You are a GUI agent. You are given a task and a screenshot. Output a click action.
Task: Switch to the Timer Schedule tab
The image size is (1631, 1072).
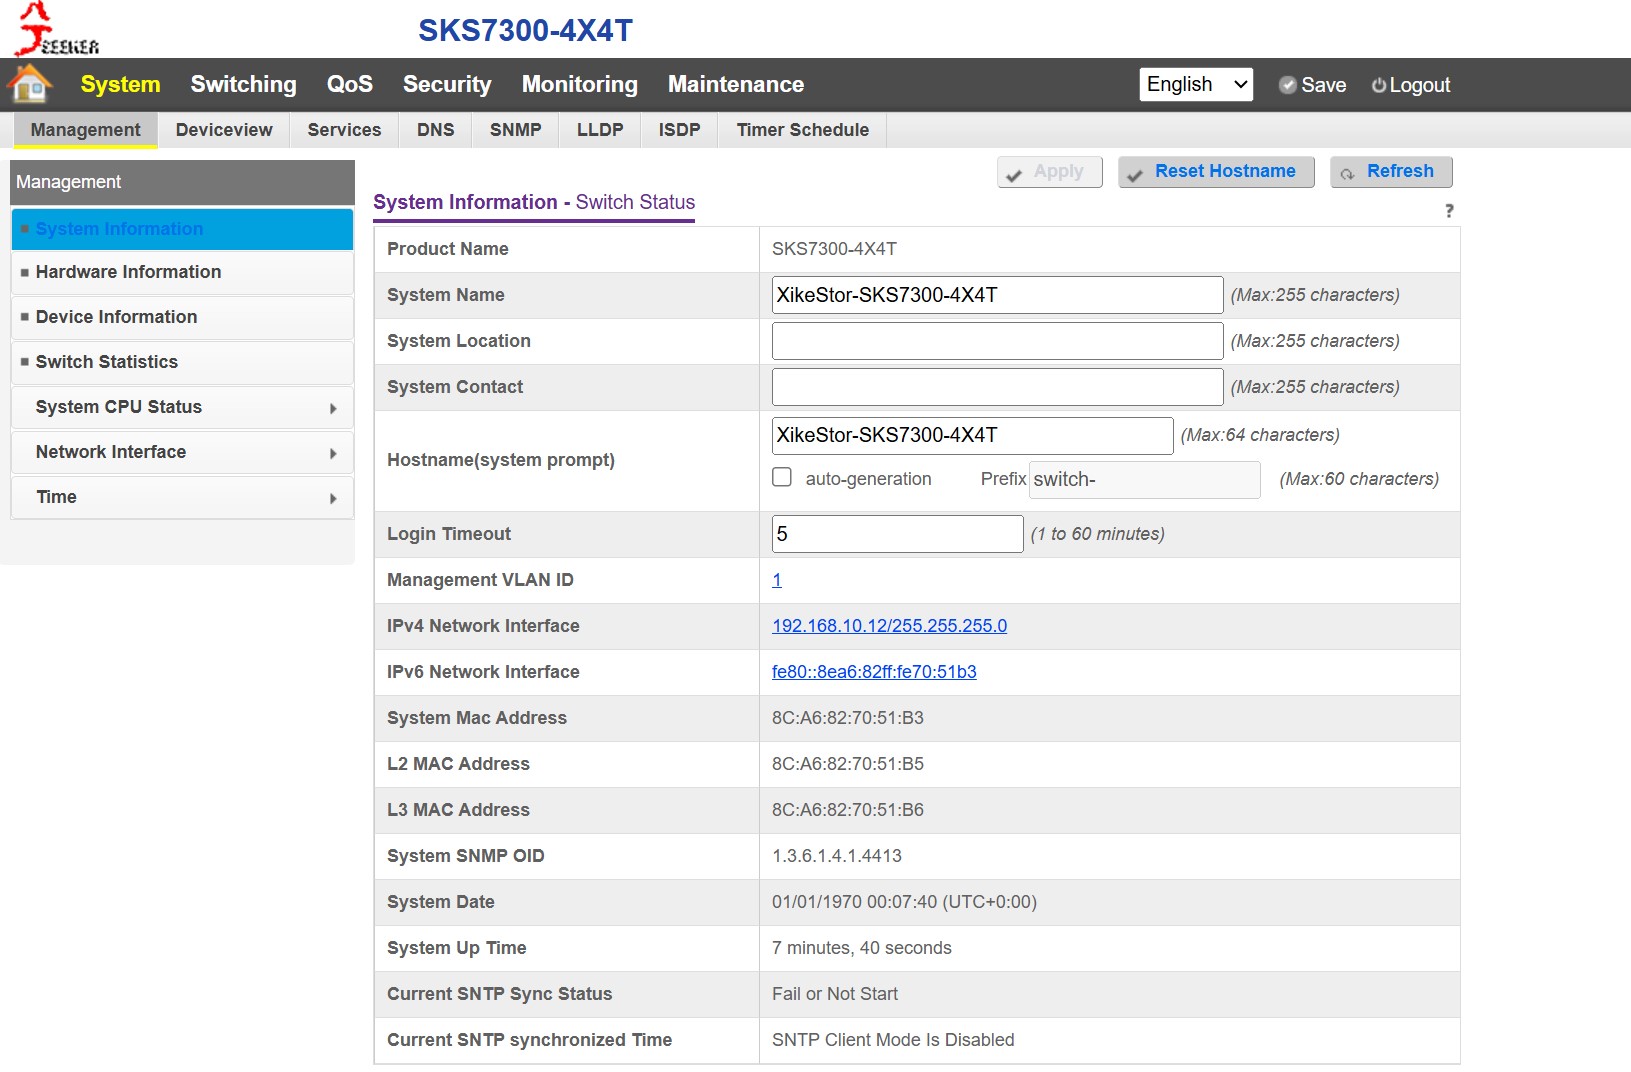pos(803,130)
